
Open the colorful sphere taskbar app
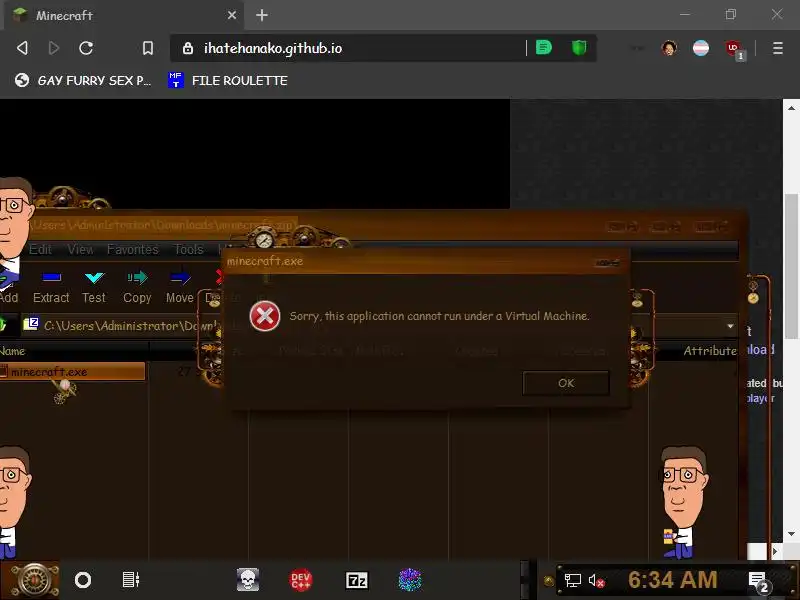410,580
